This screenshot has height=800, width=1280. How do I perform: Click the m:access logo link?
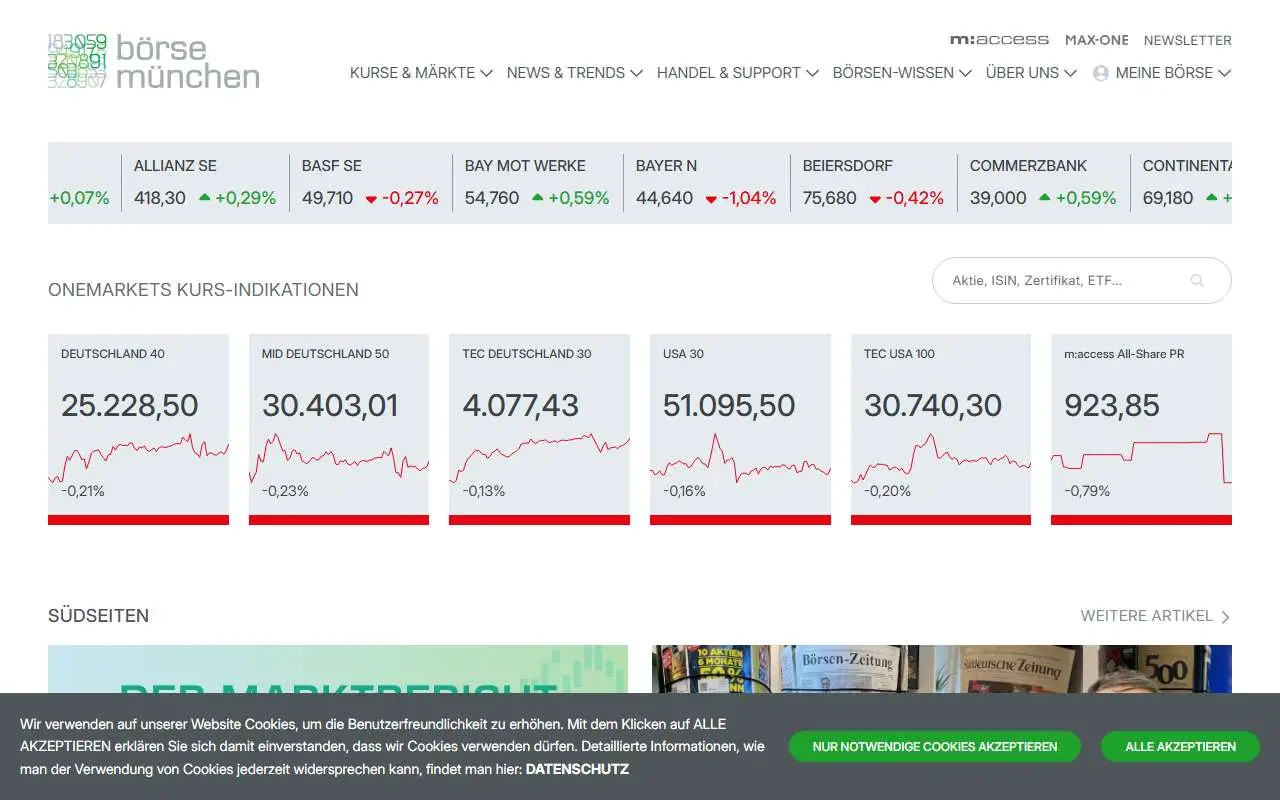pos(999,40)
